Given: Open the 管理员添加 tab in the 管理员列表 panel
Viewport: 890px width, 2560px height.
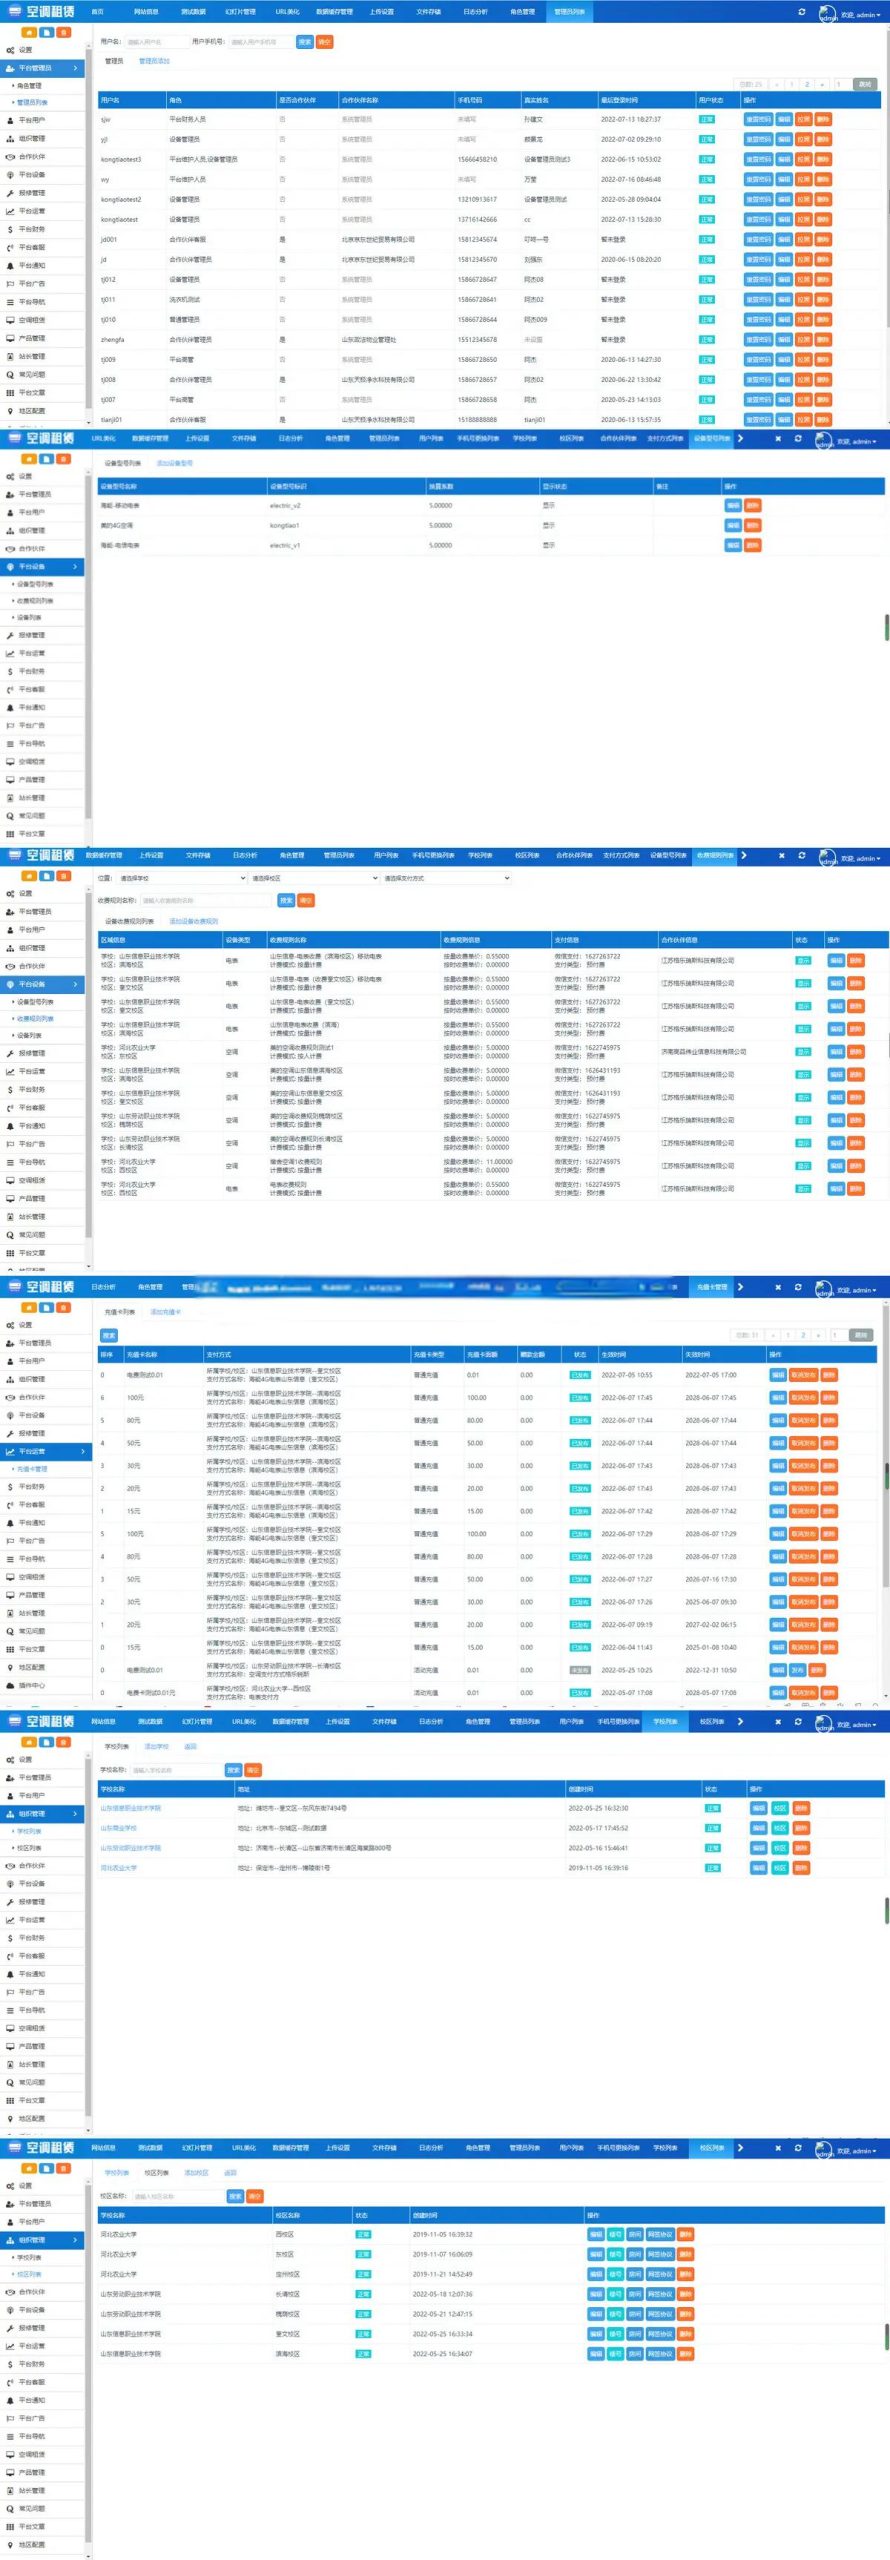Looking at the screenshot, I should pyautogui.click(x=154, y=61).
